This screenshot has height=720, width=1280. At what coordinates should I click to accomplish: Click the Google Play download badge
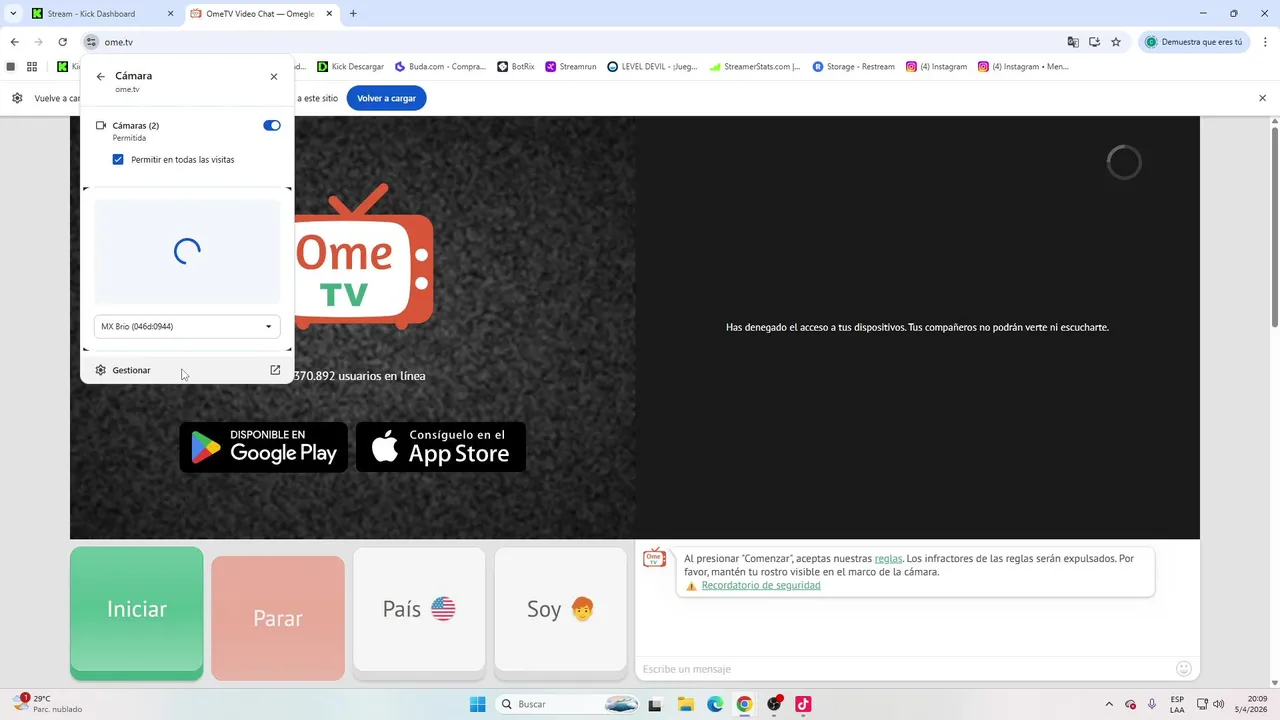pos(264,447)
